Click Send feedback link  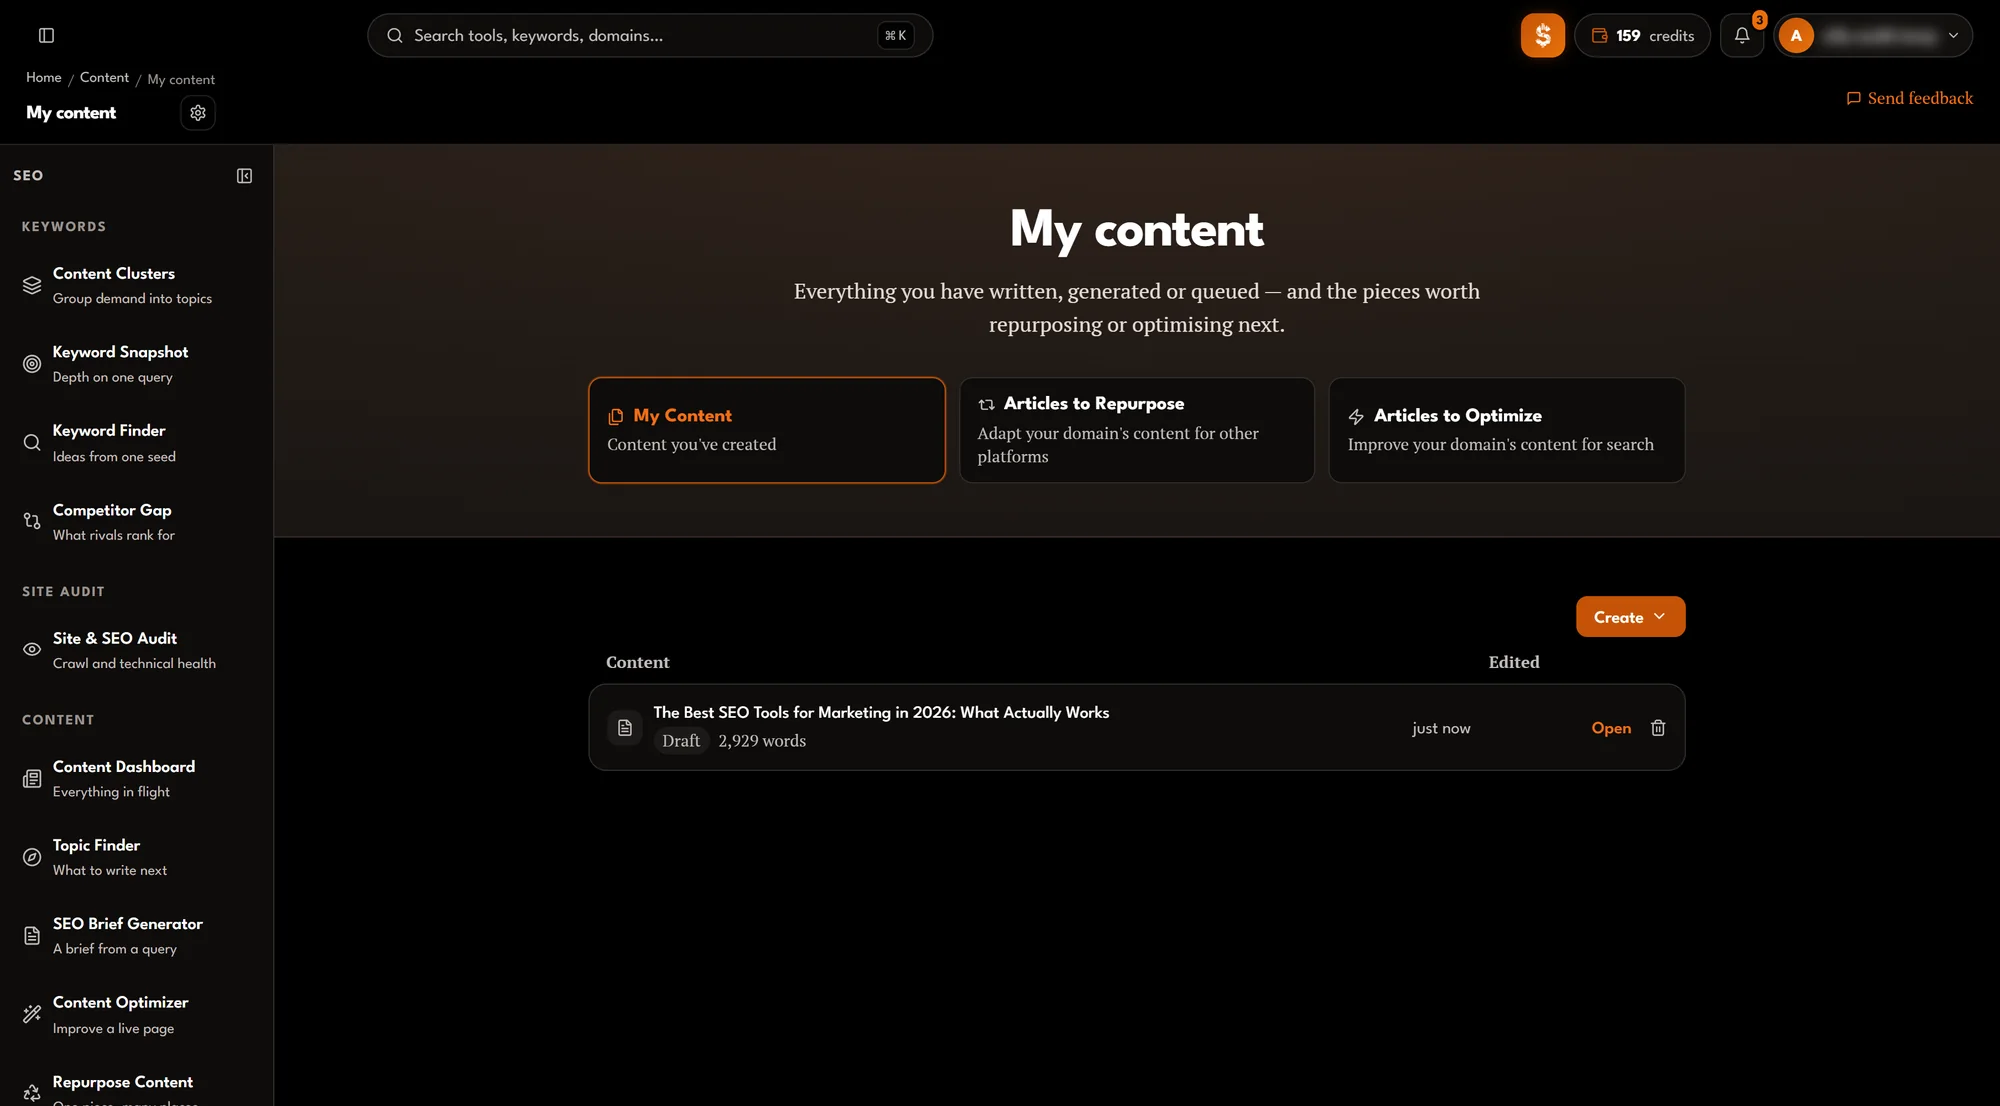click(x=1909, y=98)
